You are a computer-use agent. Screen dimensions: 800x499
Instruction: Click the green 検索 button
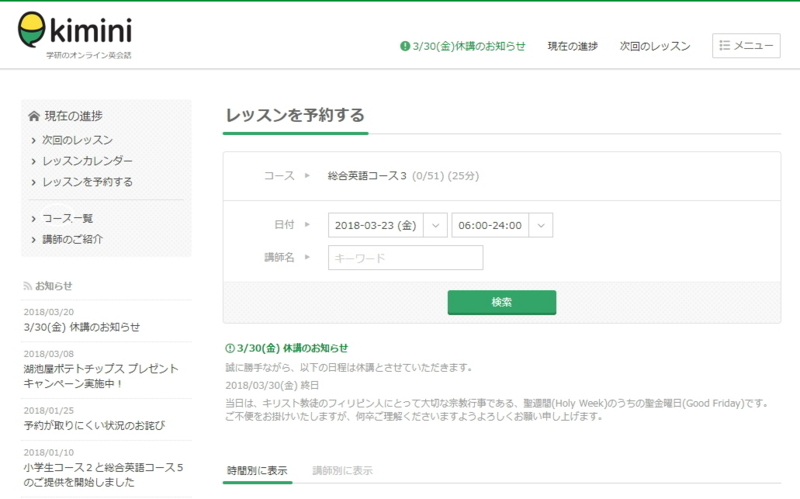502,302
